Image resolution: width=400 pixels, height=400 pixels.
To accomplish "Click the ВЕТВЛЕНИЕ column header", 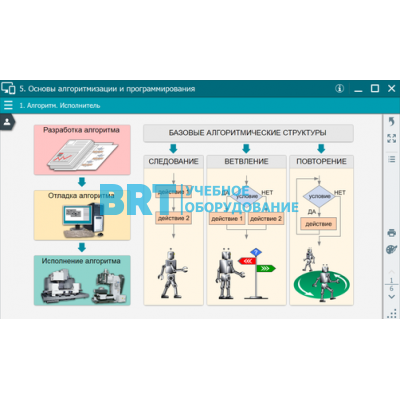I will point(246,162).
